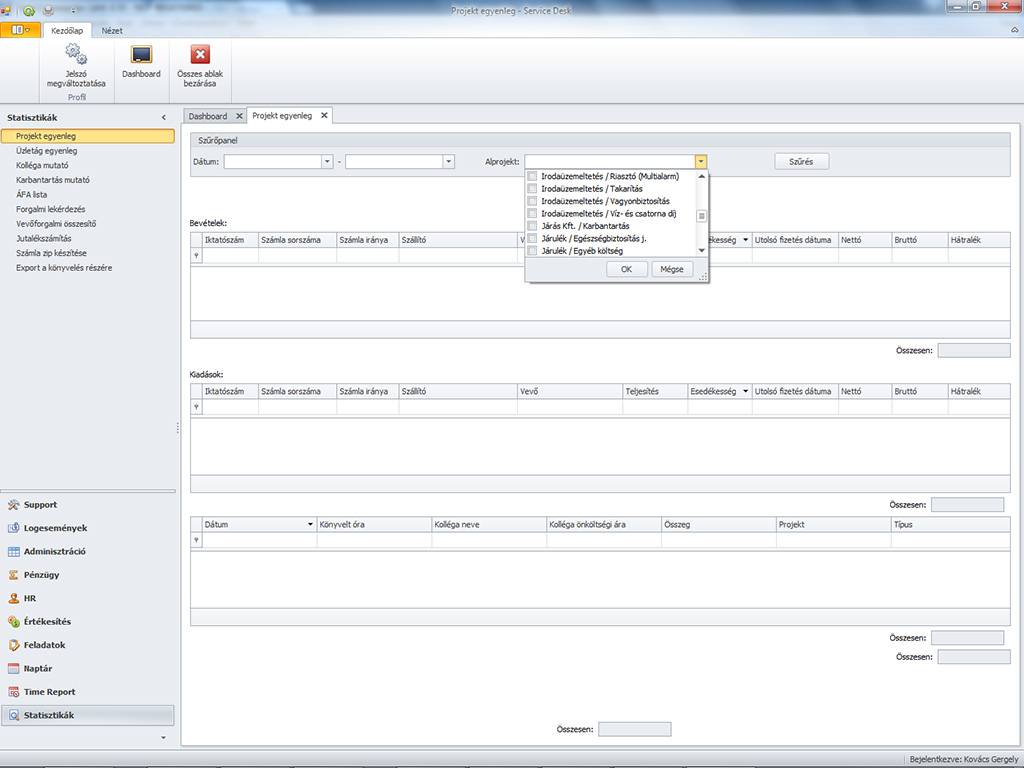Click scroll down arrow in Alprojekt list
Viewport: 1024px width, 768px height.
pos(702,251)
